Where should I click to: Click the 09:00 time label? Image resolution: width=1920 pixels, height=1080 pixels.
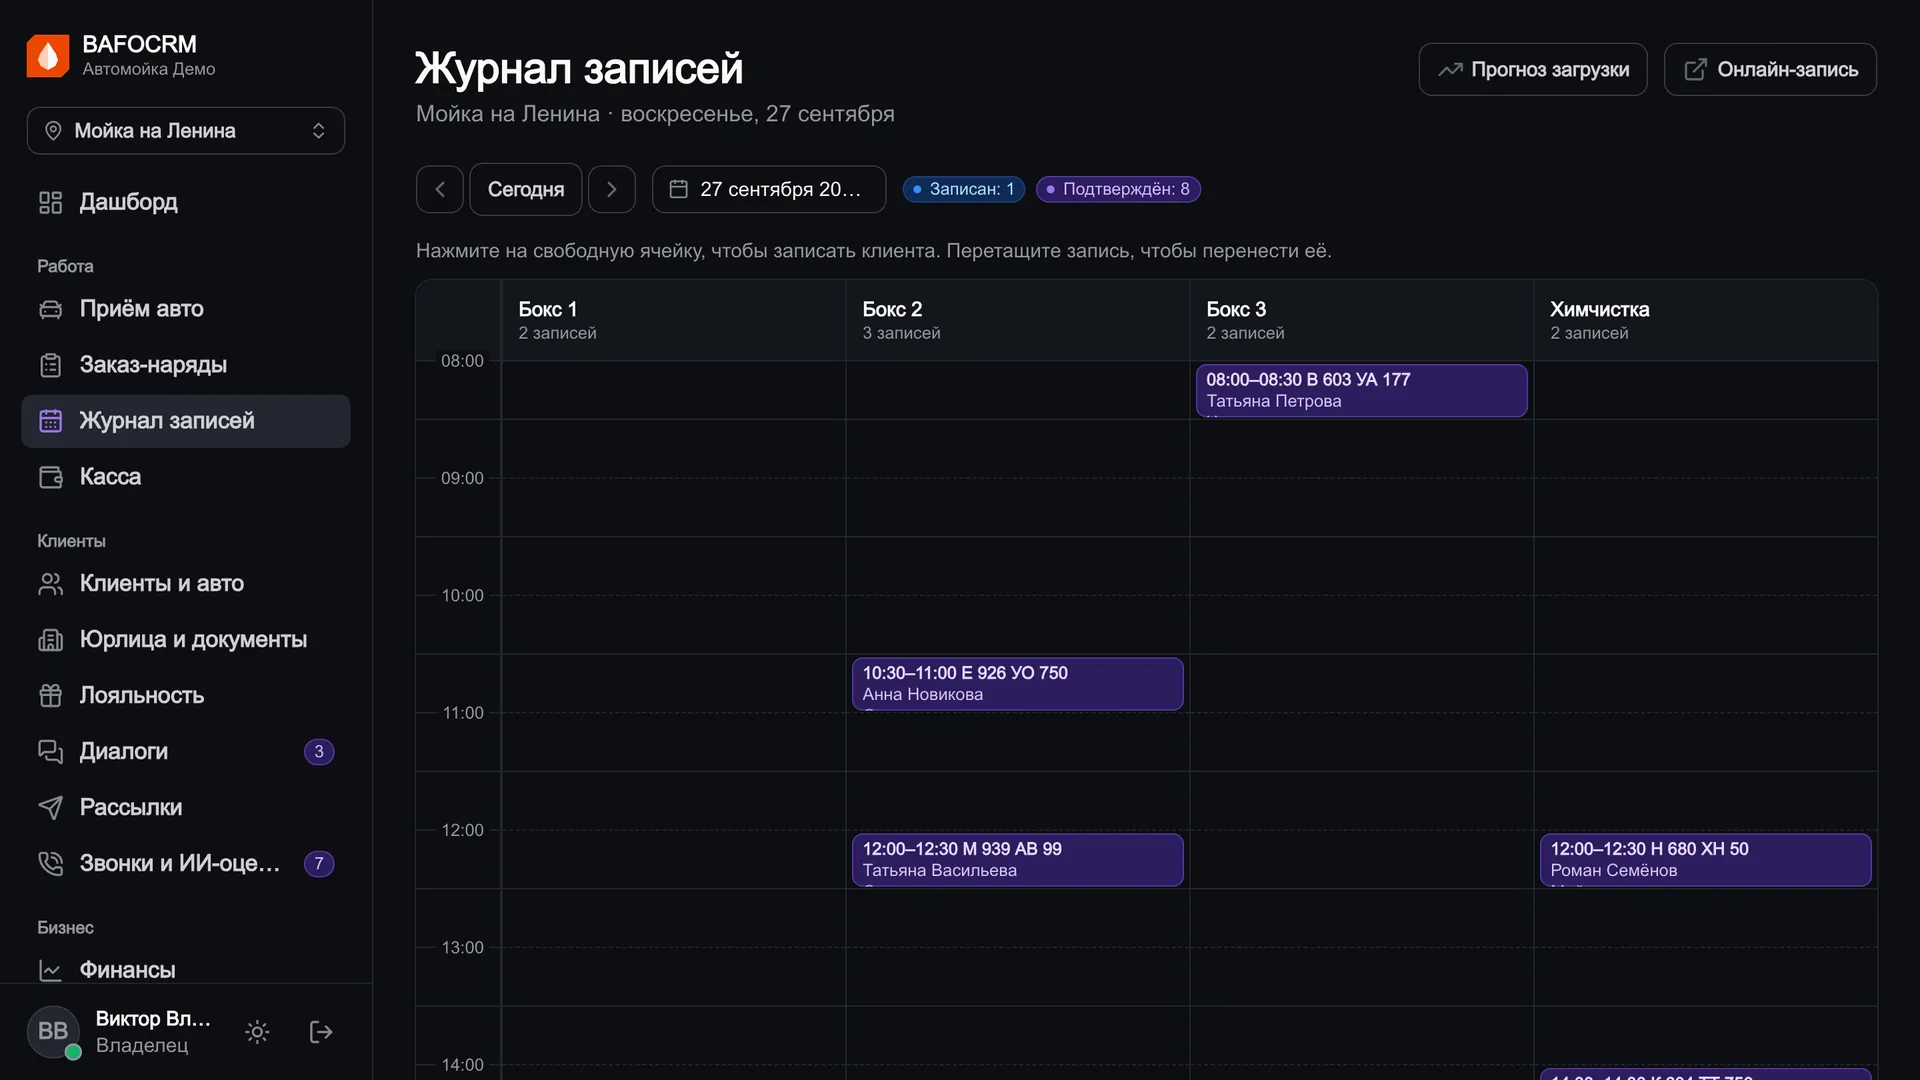point(462,479)
